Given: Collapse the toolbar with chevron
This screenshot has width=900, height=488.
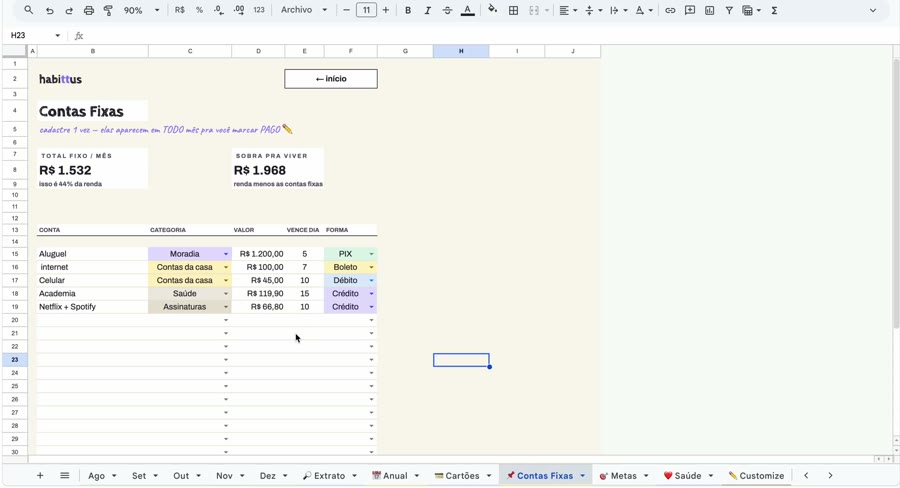Looking at the screenshot, I should pos(873,10).
